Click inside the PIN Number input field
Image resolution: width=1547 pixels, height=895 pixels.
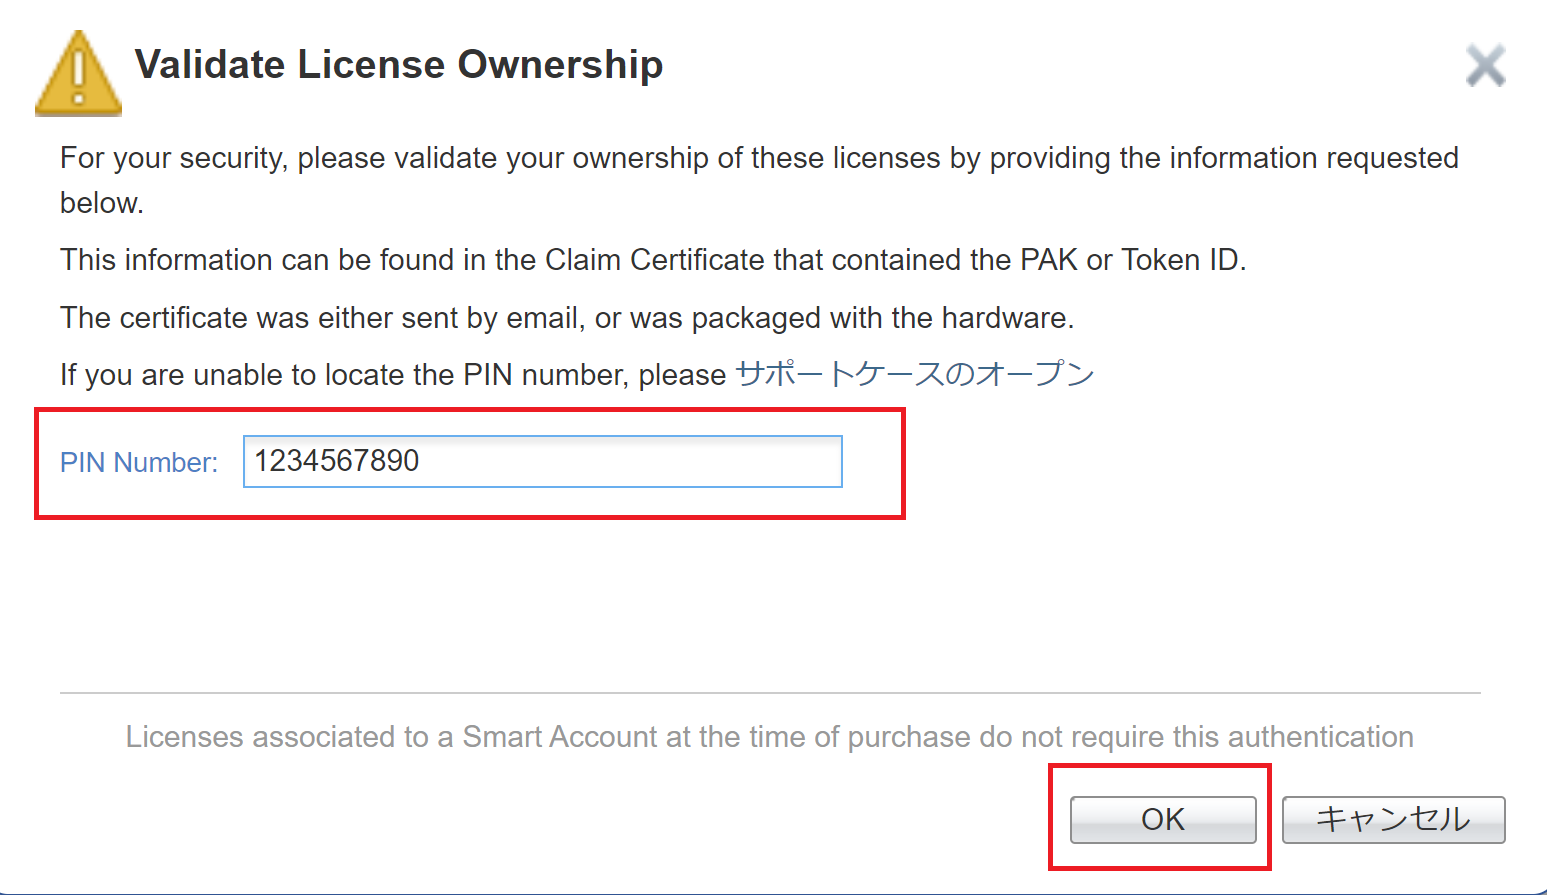click(x=542, y=461)
